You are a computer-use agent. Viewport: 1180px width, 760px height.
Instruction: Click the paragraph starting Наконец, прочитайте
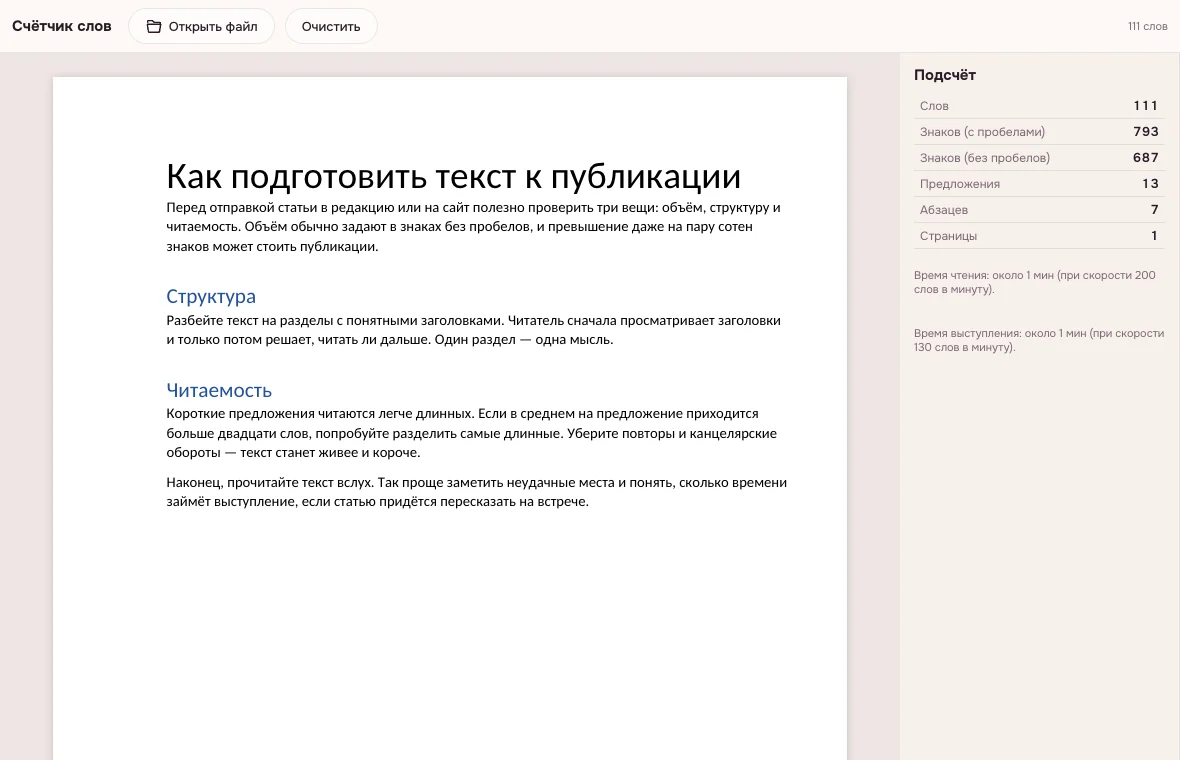(476, 492)
